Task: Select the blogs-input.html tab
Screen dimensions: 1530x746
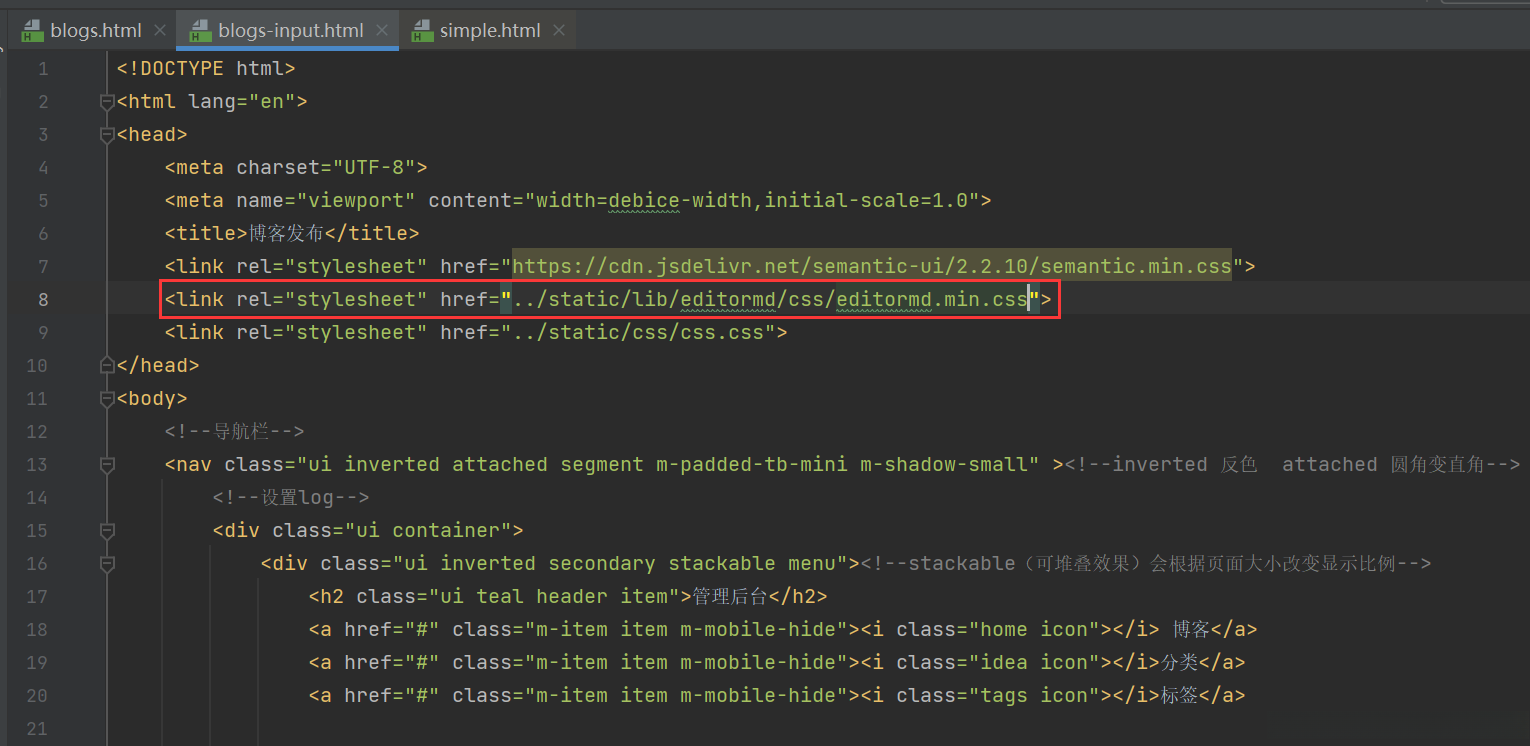Action: [288, 30]
